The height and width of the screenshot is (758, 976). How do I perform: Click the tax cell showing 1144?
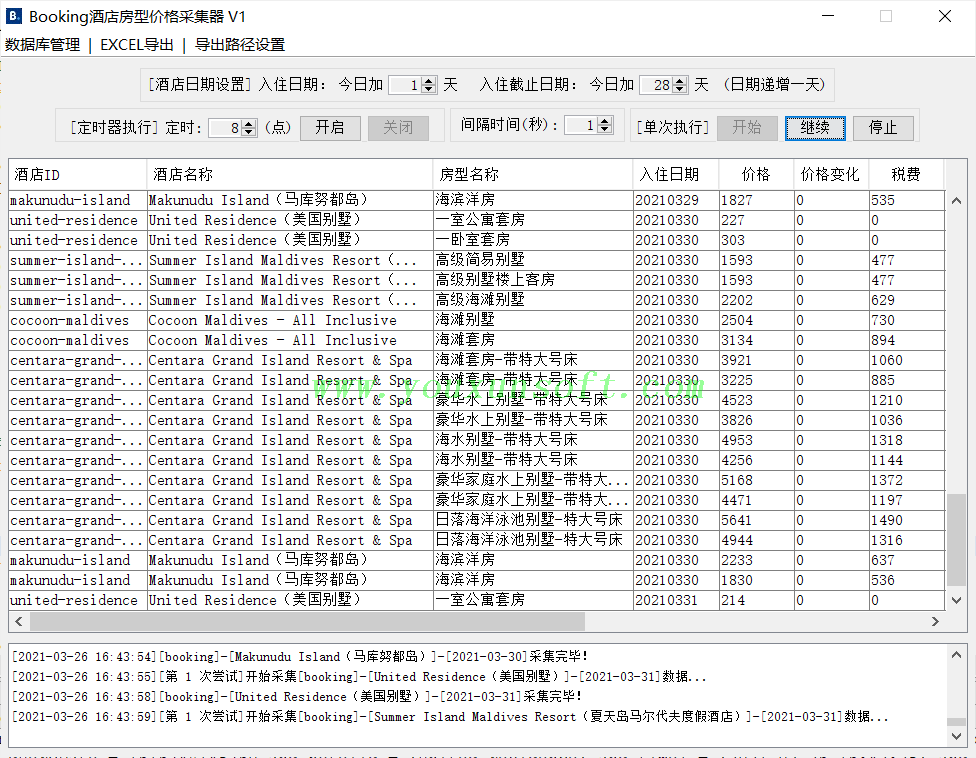[906, 461]
